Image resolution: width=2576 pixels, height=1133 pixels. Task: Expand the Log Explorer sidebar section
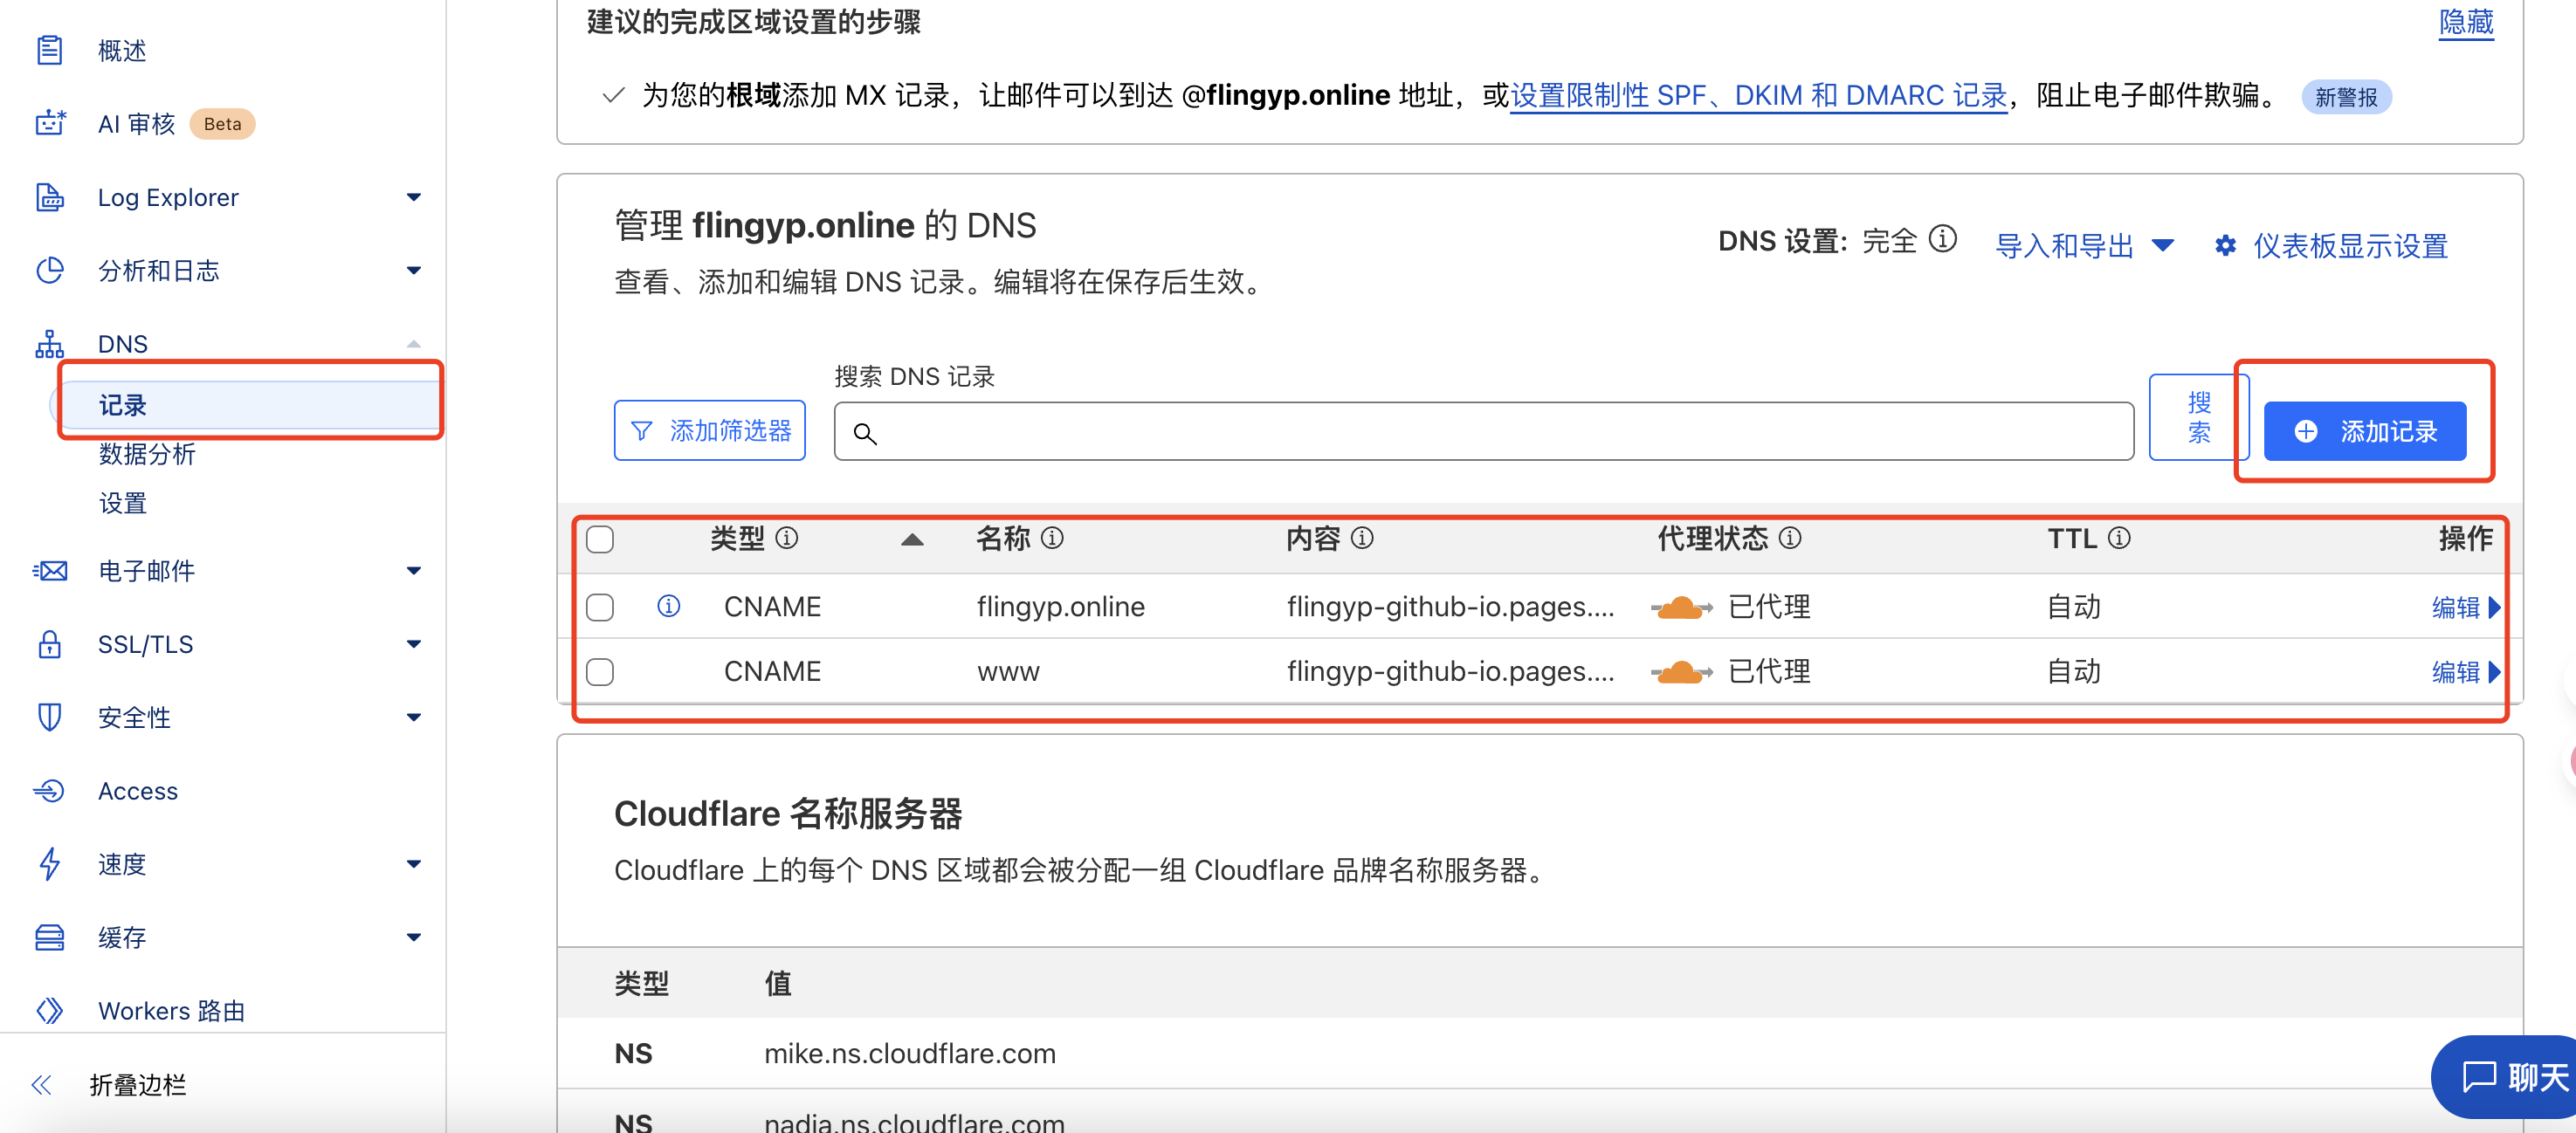(x=413, y=197)
